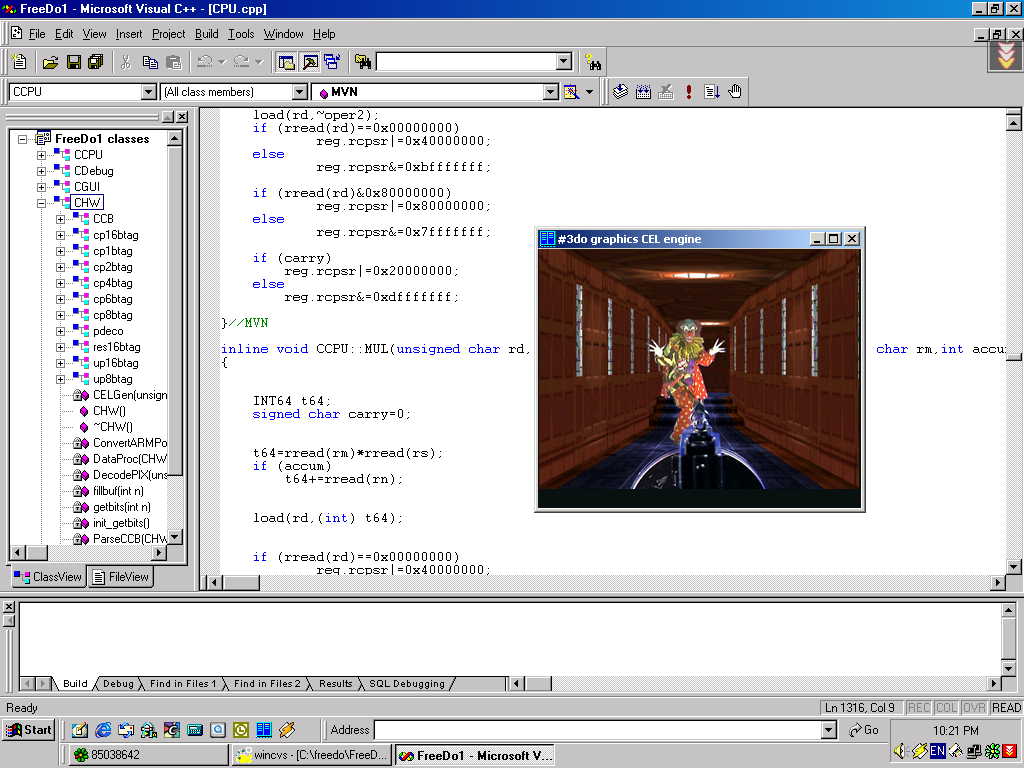Click the Start button
Viewport: 1024px width, 768px height.
29,730
